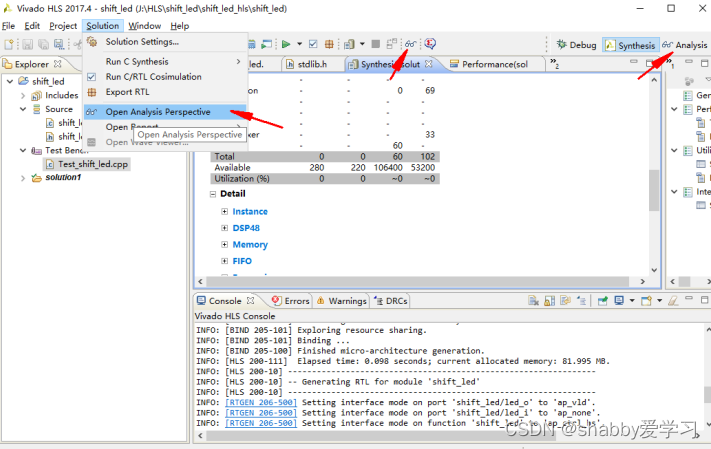Screen dimensions: 711x449
Task: Select the Console tab
Action: pos(225,301)
